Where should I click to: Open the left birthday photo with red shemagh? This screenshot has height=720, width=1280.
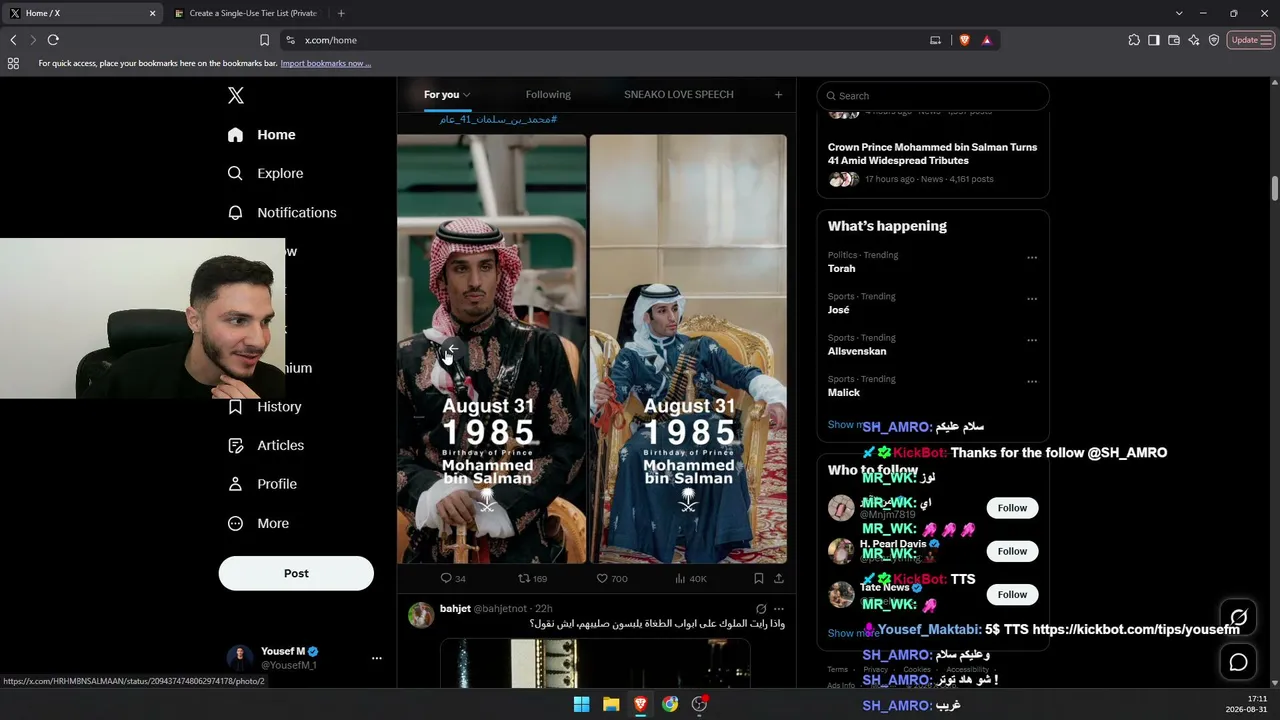[x=492, y=349]
